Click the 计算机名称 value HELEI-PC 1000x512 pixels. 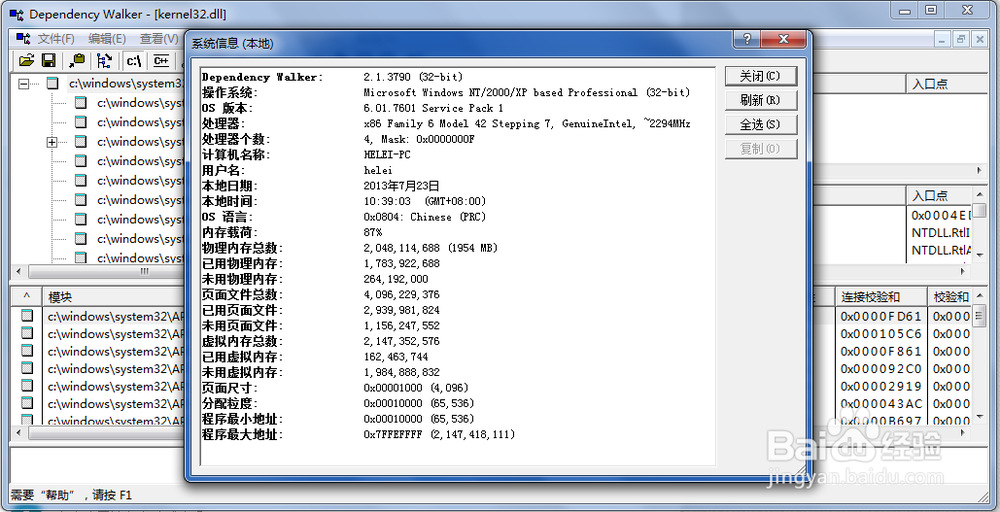point(387,155)
